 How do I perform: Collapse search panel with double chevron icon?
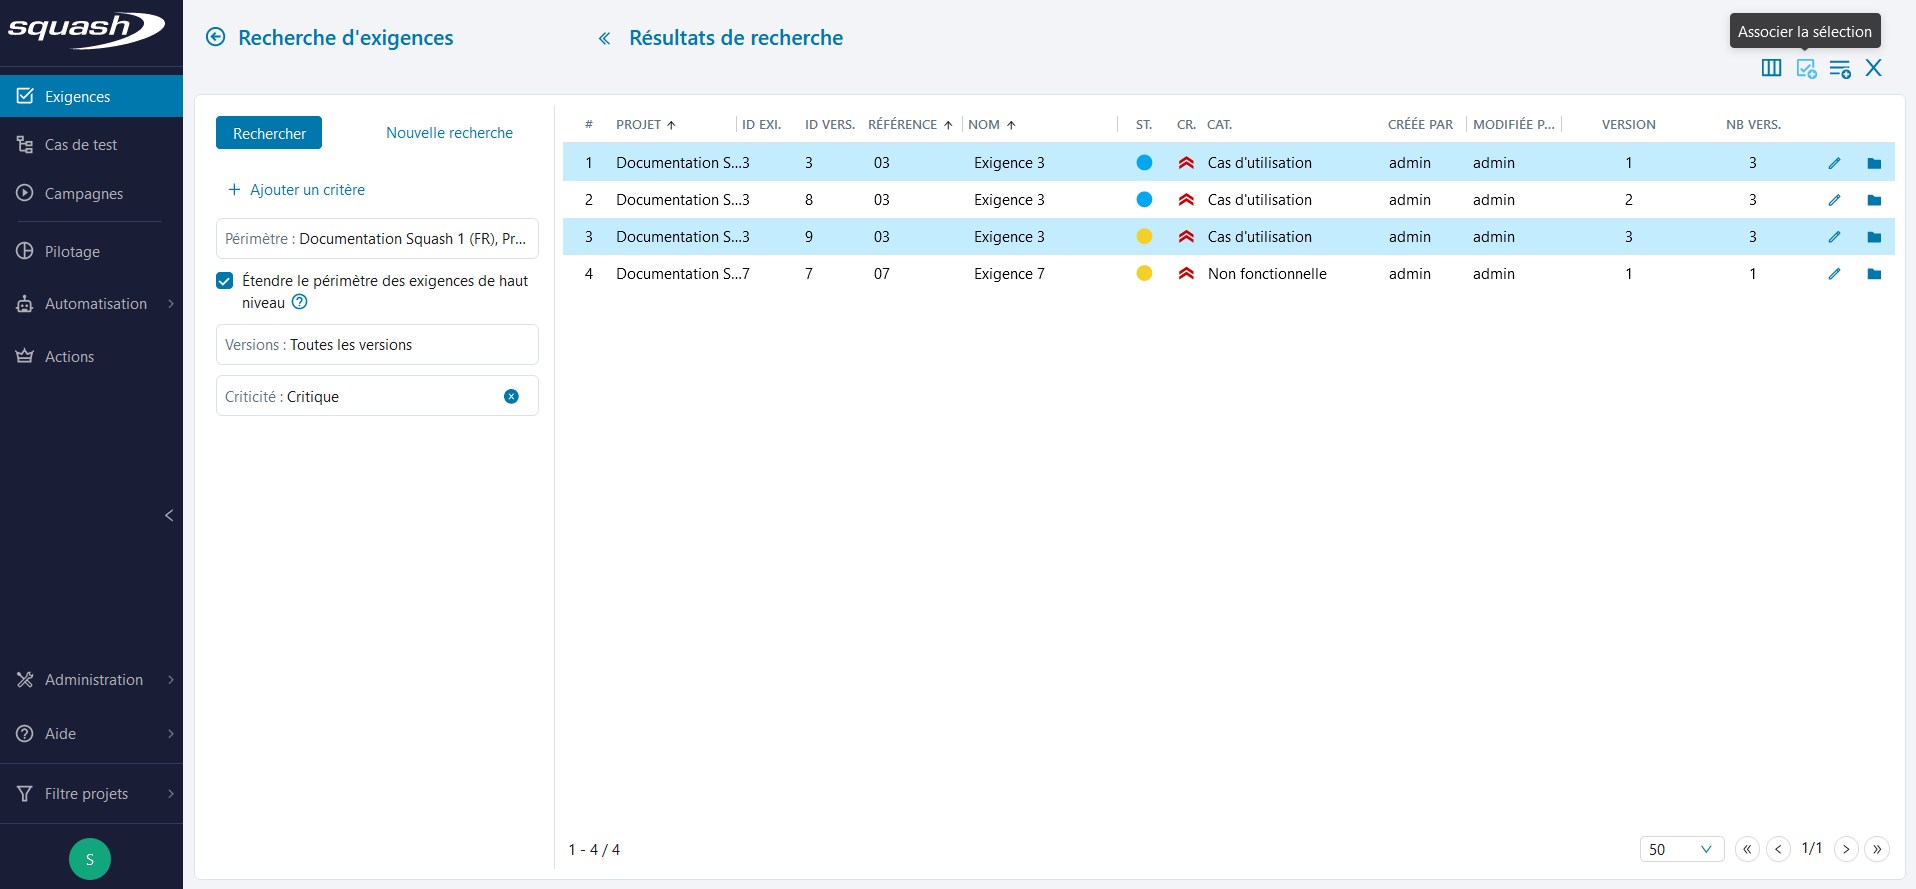pyautogui.click(x=604, y=38)
